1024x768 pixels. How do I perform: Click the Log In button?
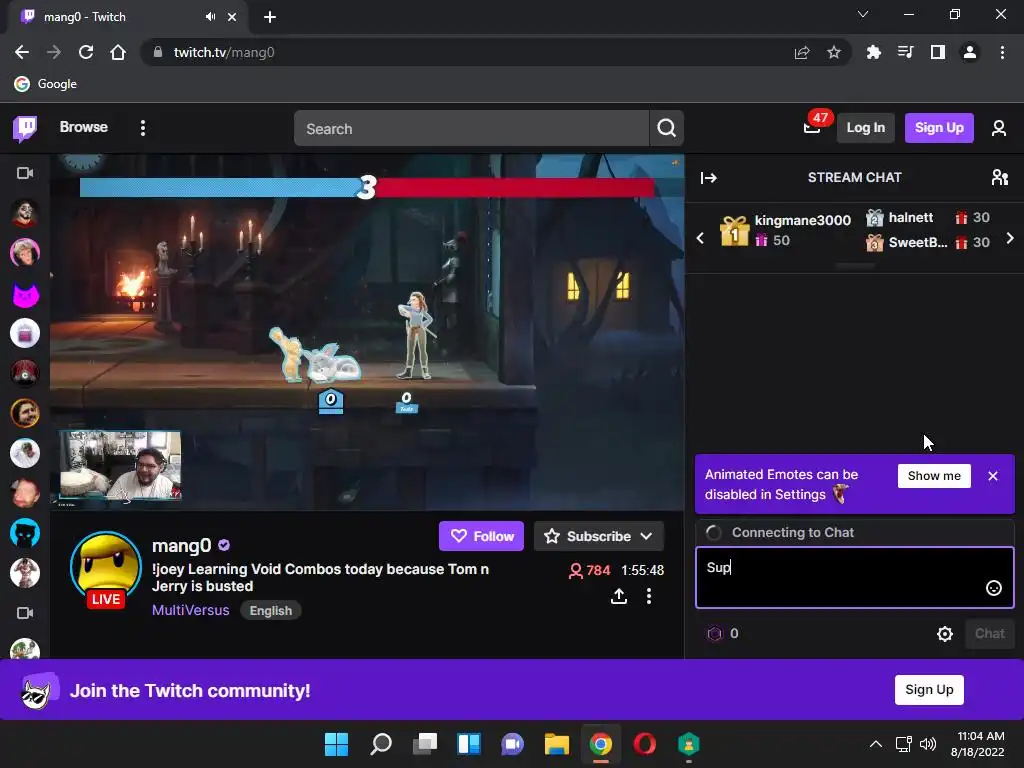pos(865,128)
